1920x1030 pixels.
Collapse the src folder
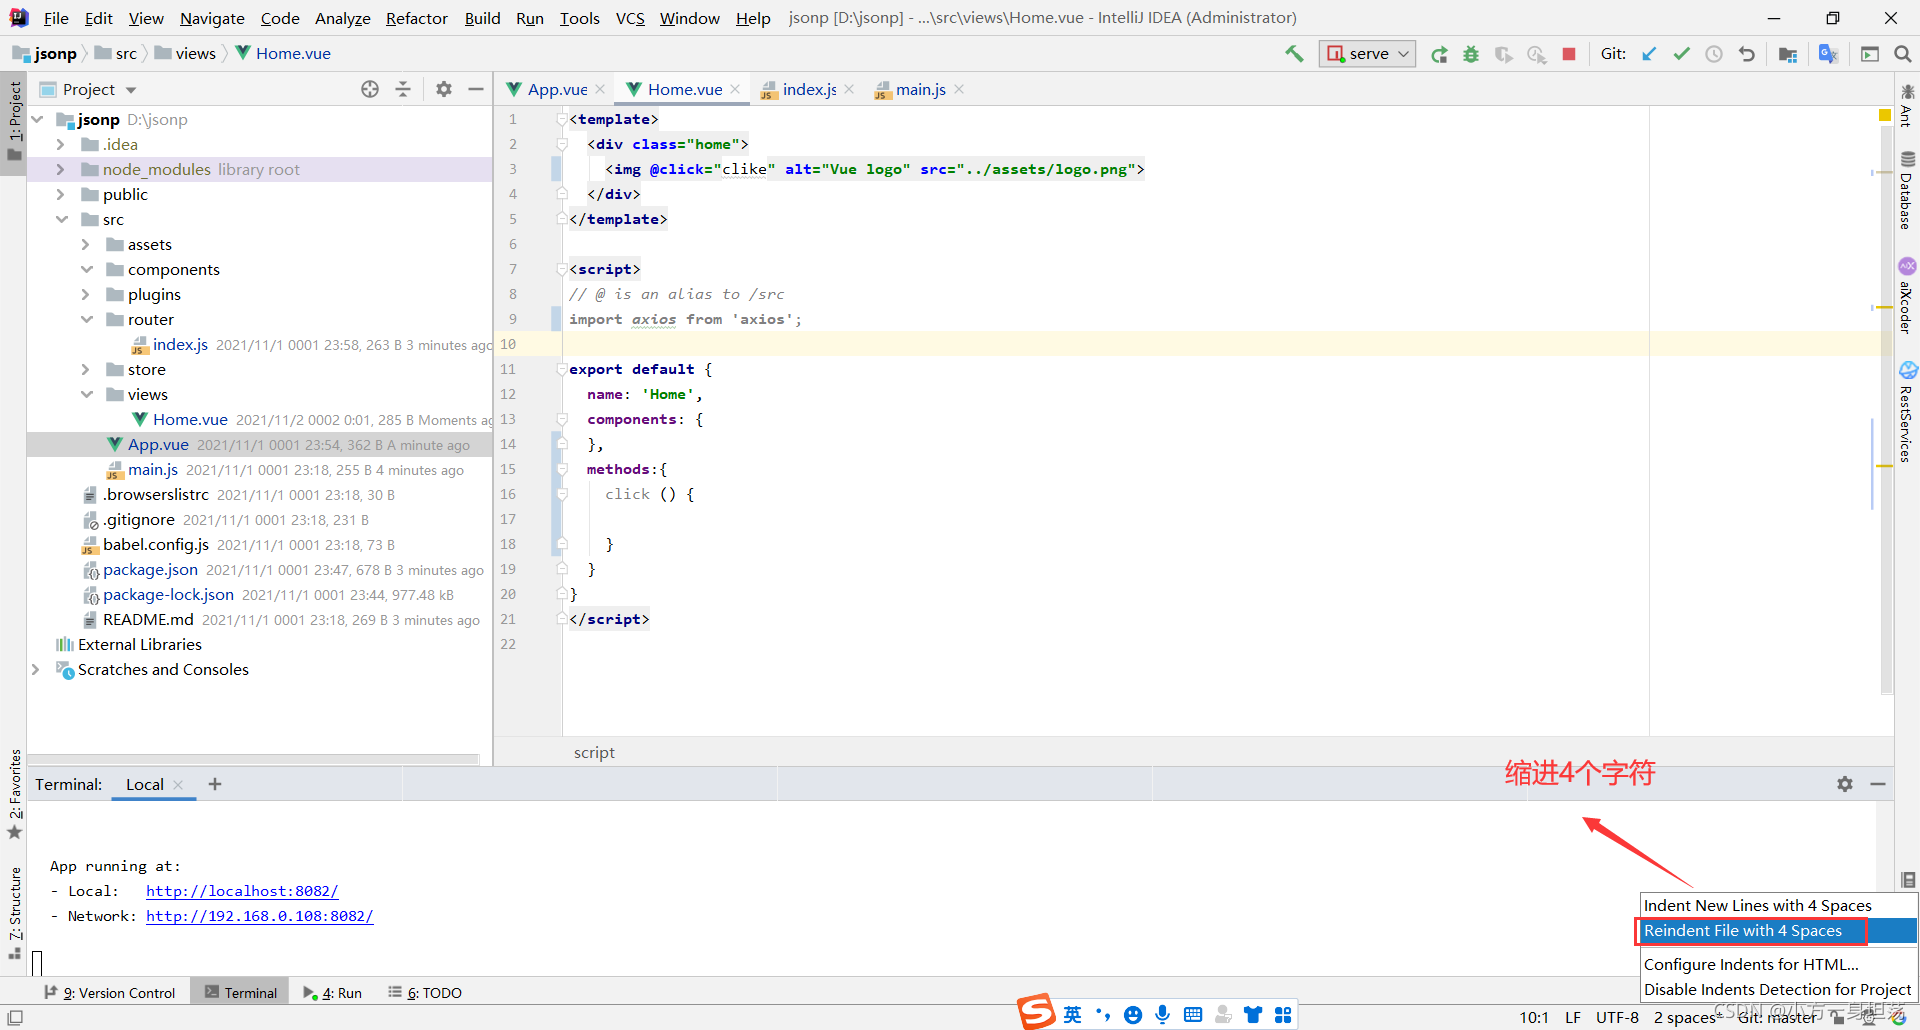[61, 219]
